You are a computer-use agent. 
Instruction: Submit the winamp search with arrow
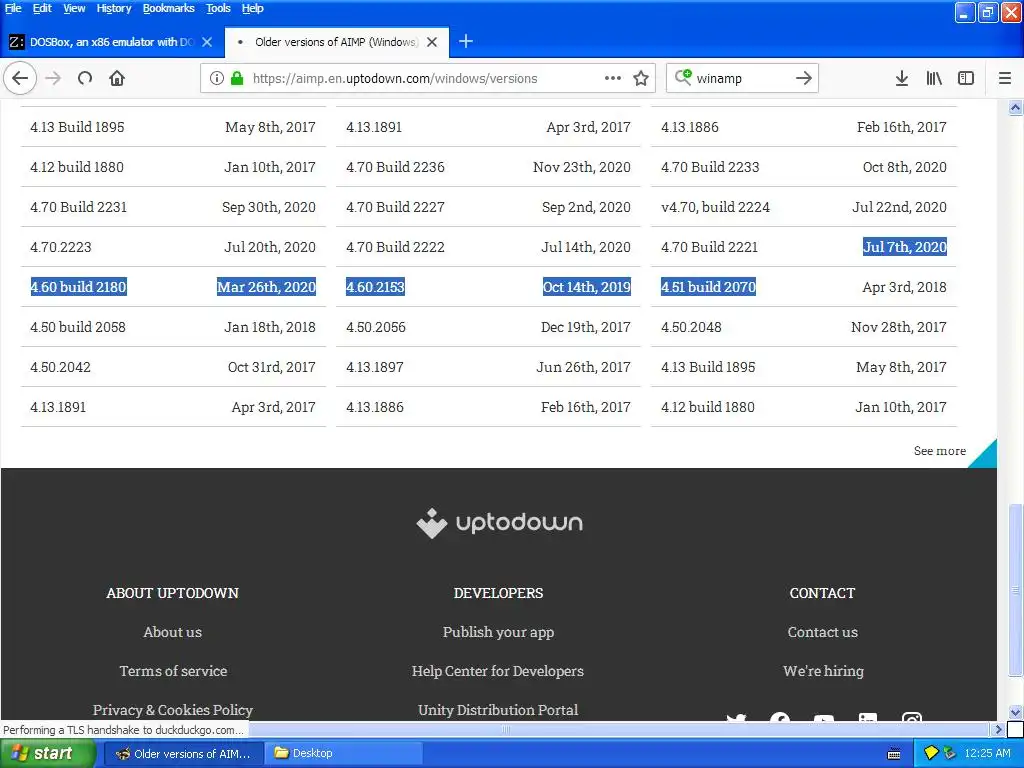tap(804, 78)
